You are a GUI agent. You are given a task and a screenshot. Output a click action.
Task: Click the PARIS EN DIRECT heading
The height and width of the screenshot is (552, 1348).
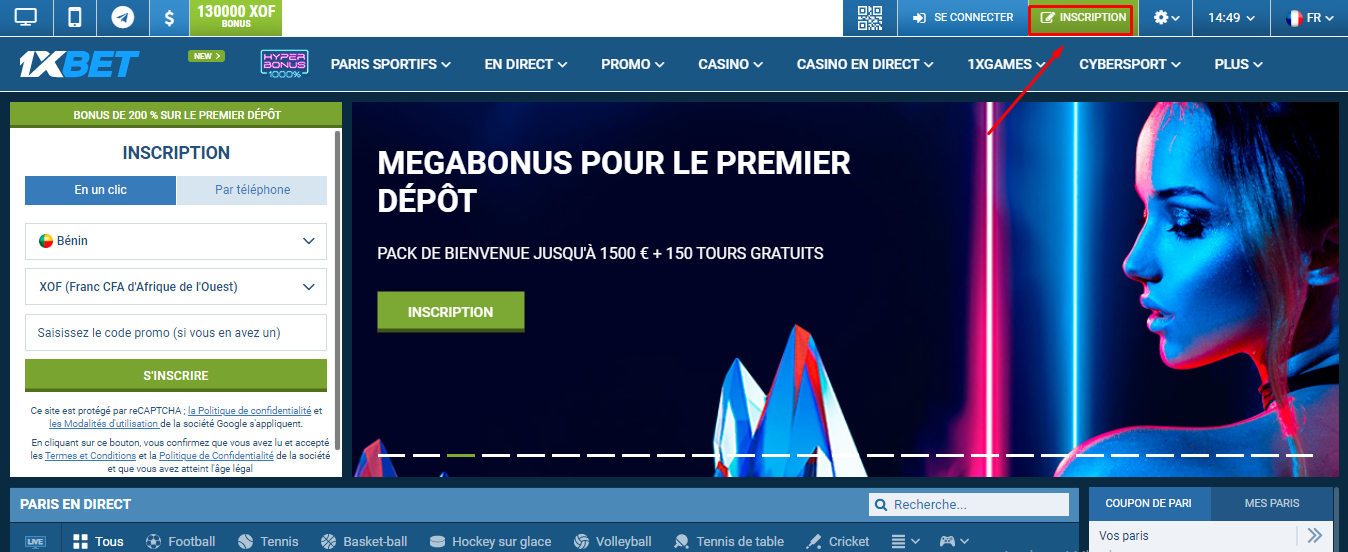click(75, 504)
